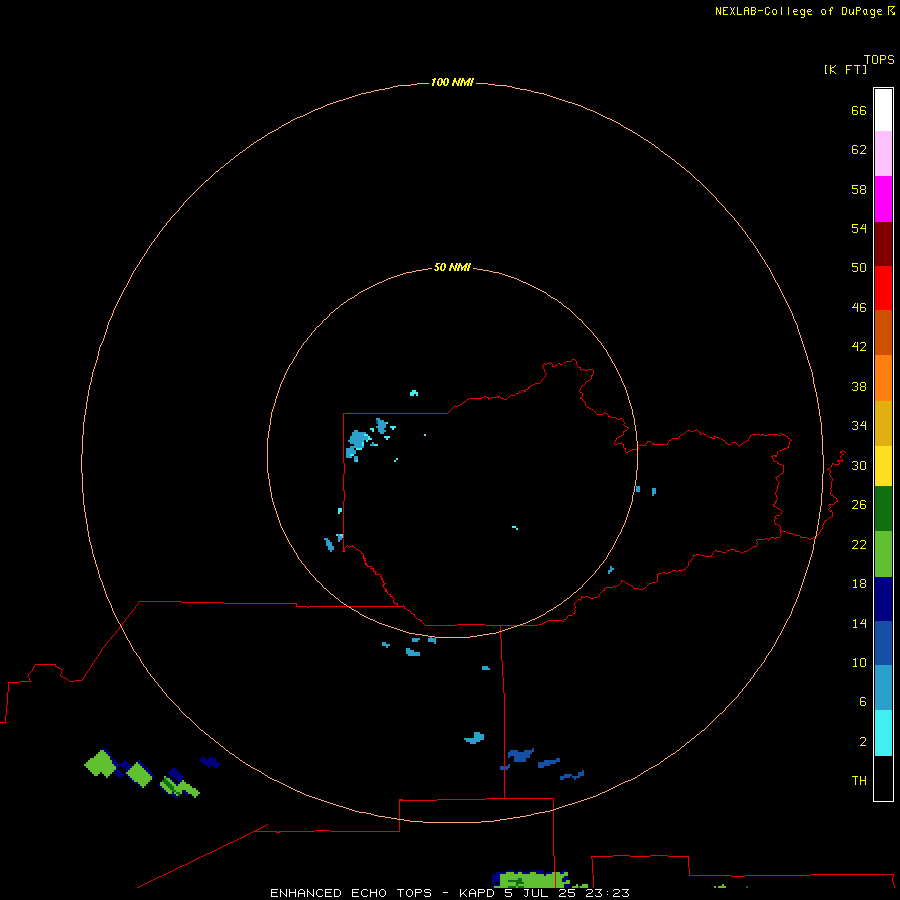Click the 'NEXLAB-College of DuPage' credit text
900x900 pixels.
[798, 11]
